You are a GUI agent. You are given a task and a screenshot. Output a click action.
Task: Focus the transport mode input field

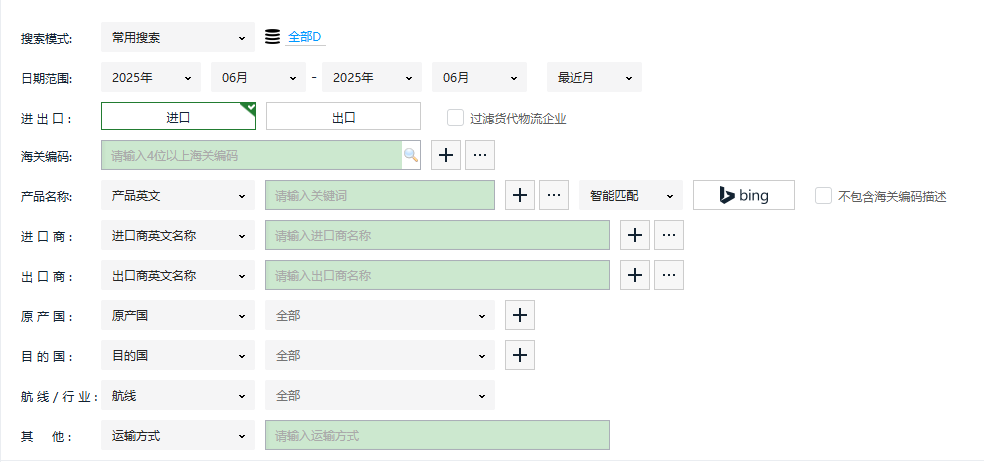tap(437, 435)
